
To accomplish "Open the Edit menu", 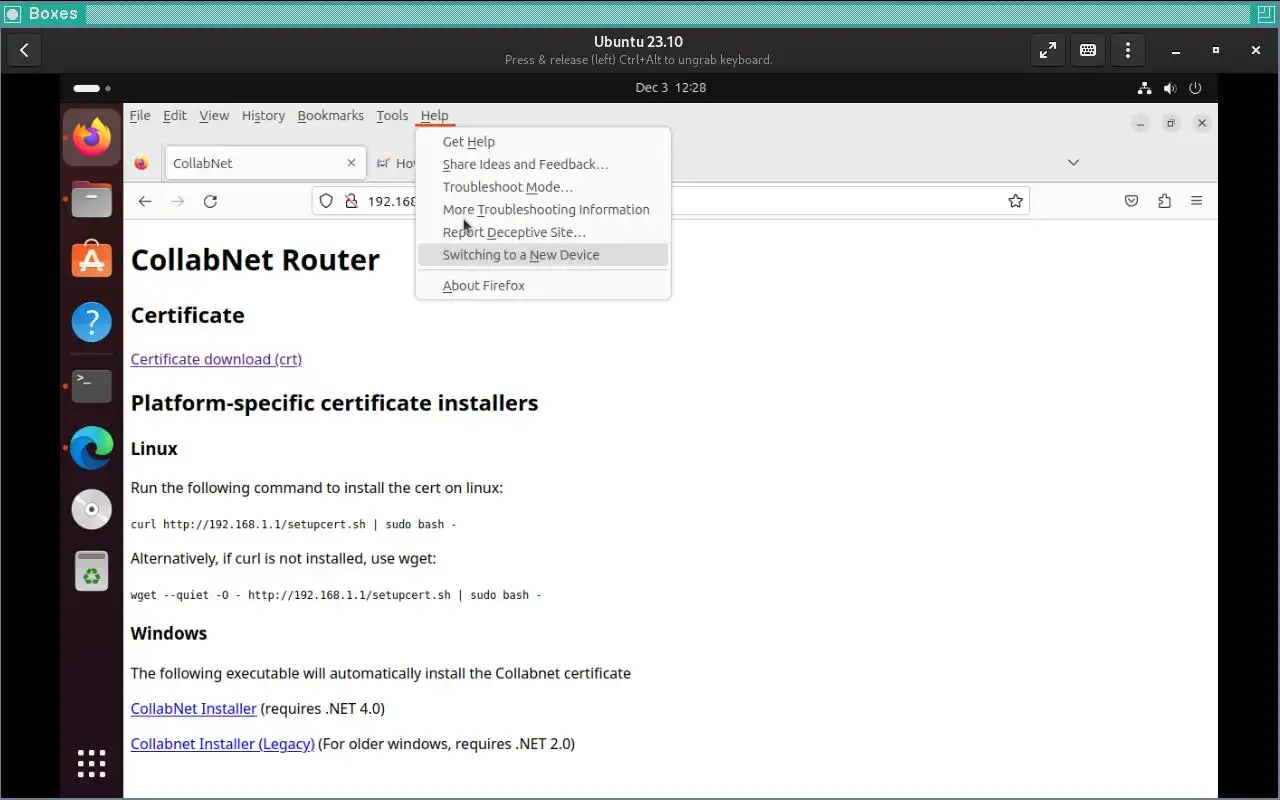I will 175,115.
